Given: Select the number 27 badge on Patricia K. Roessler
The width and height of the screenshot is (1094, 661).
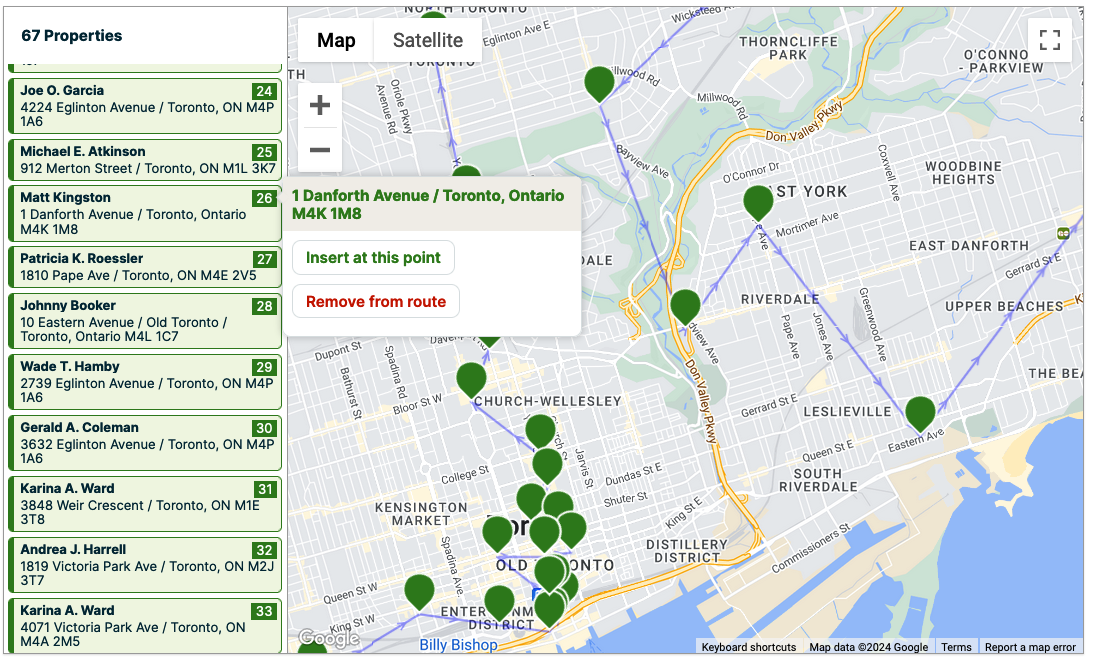Looking at the screenshot, I should coord(265,258).
